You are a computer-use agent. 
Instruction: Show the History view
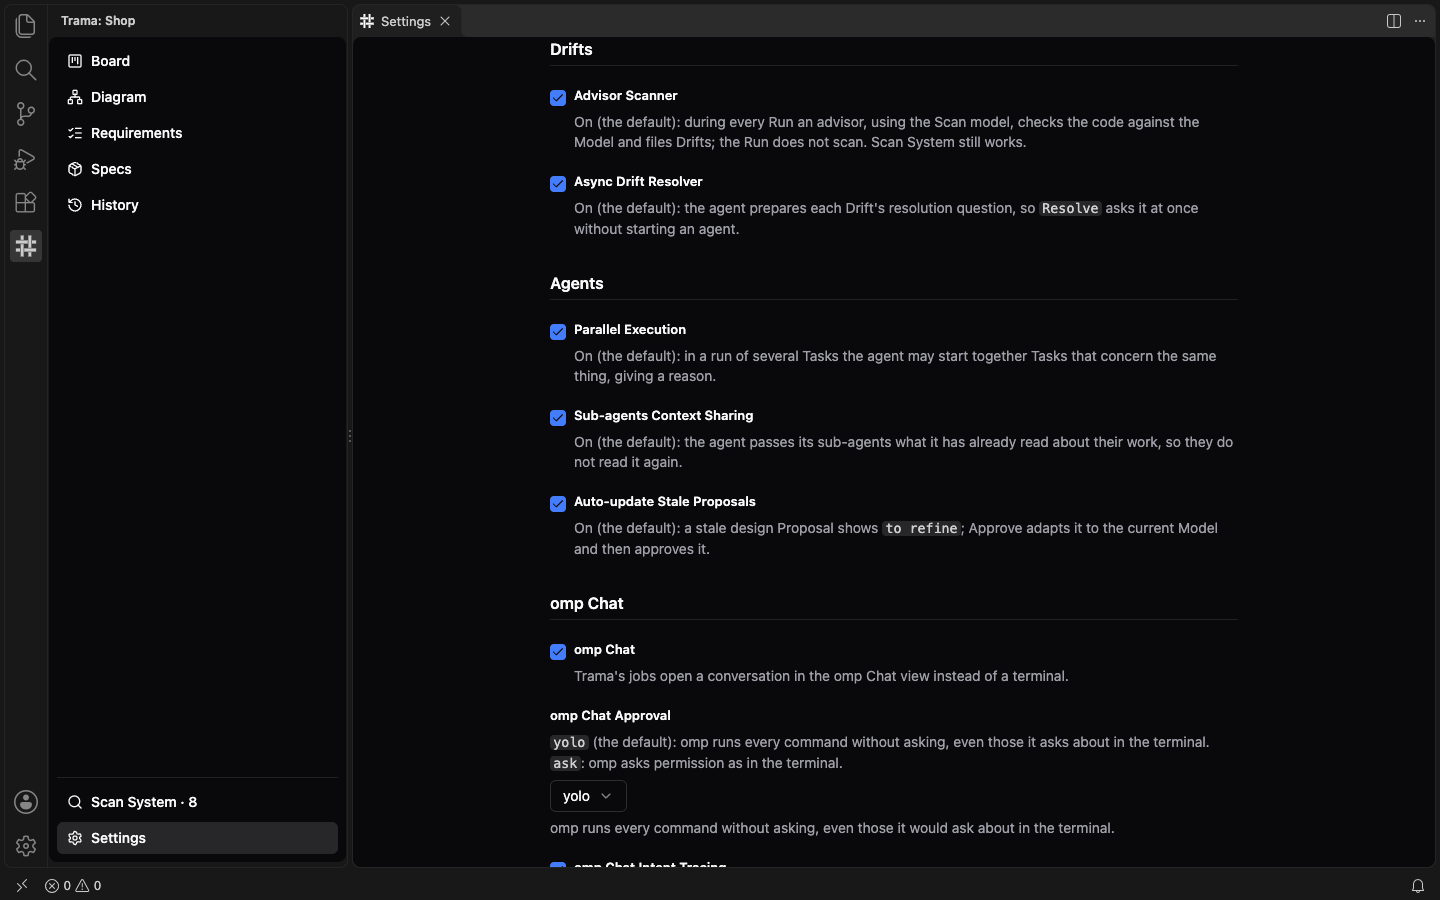197,205
